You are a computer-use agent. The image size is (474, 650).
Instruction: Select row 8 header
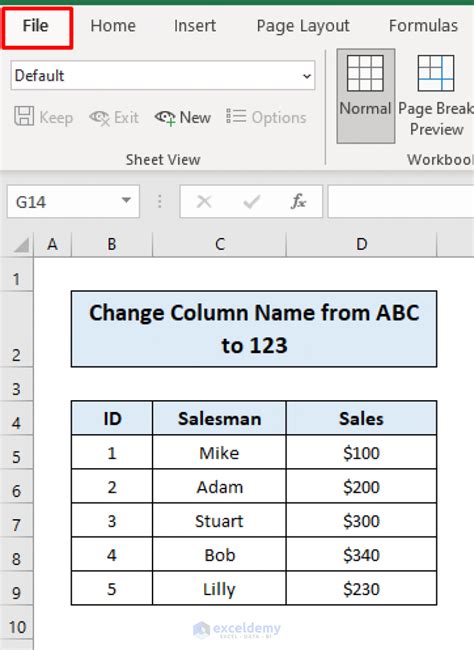[x=16, y=554]
